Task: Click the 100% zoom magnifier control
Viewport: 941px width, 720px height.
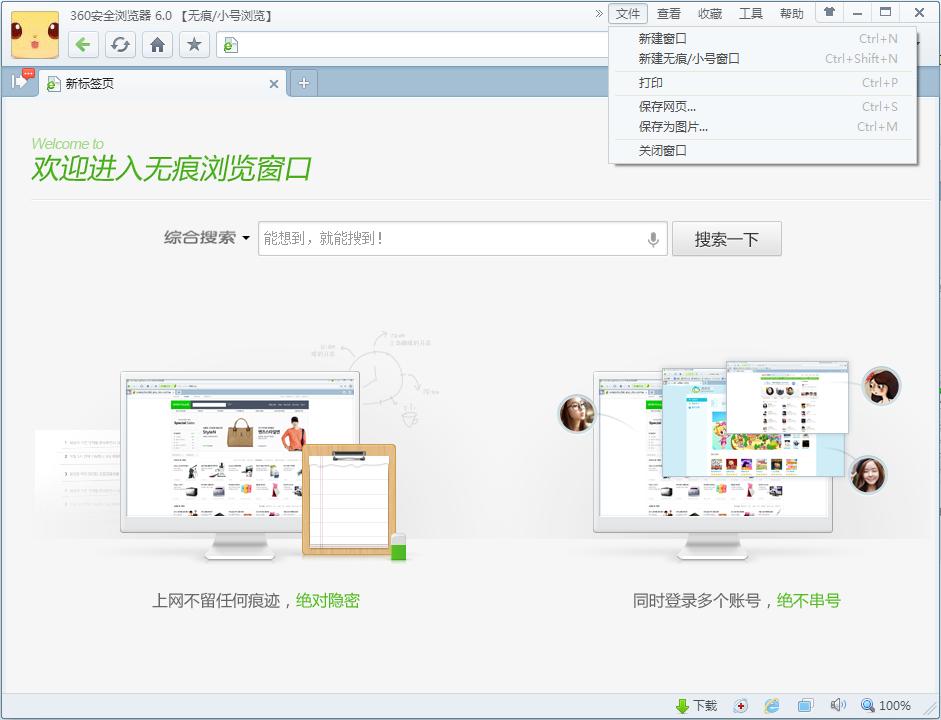Action: [x=886, y=706]
